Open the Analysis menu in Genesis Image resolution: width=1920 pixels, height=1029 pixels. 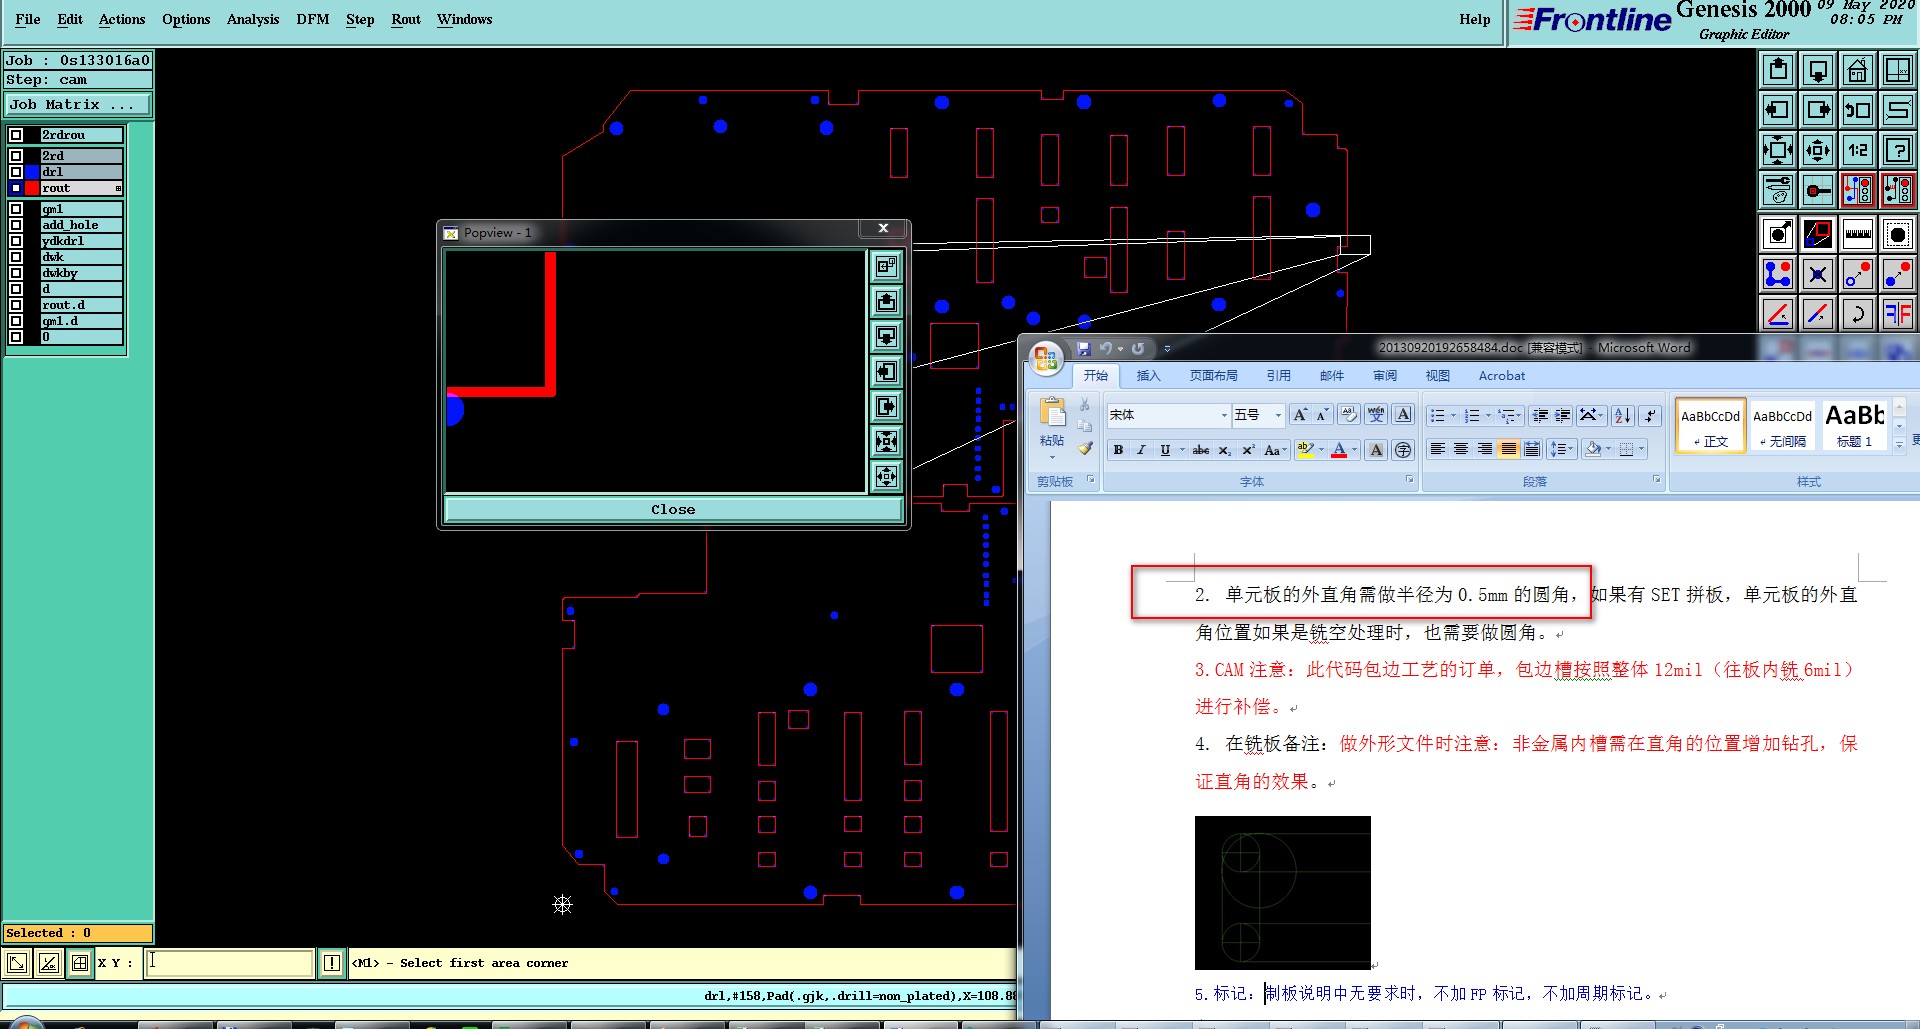point(253,19)
